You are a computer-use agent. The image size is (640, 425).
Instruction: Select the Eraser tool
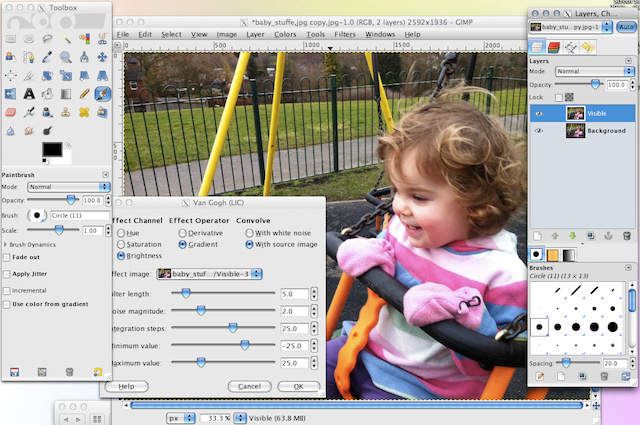[x=10, y=111]
